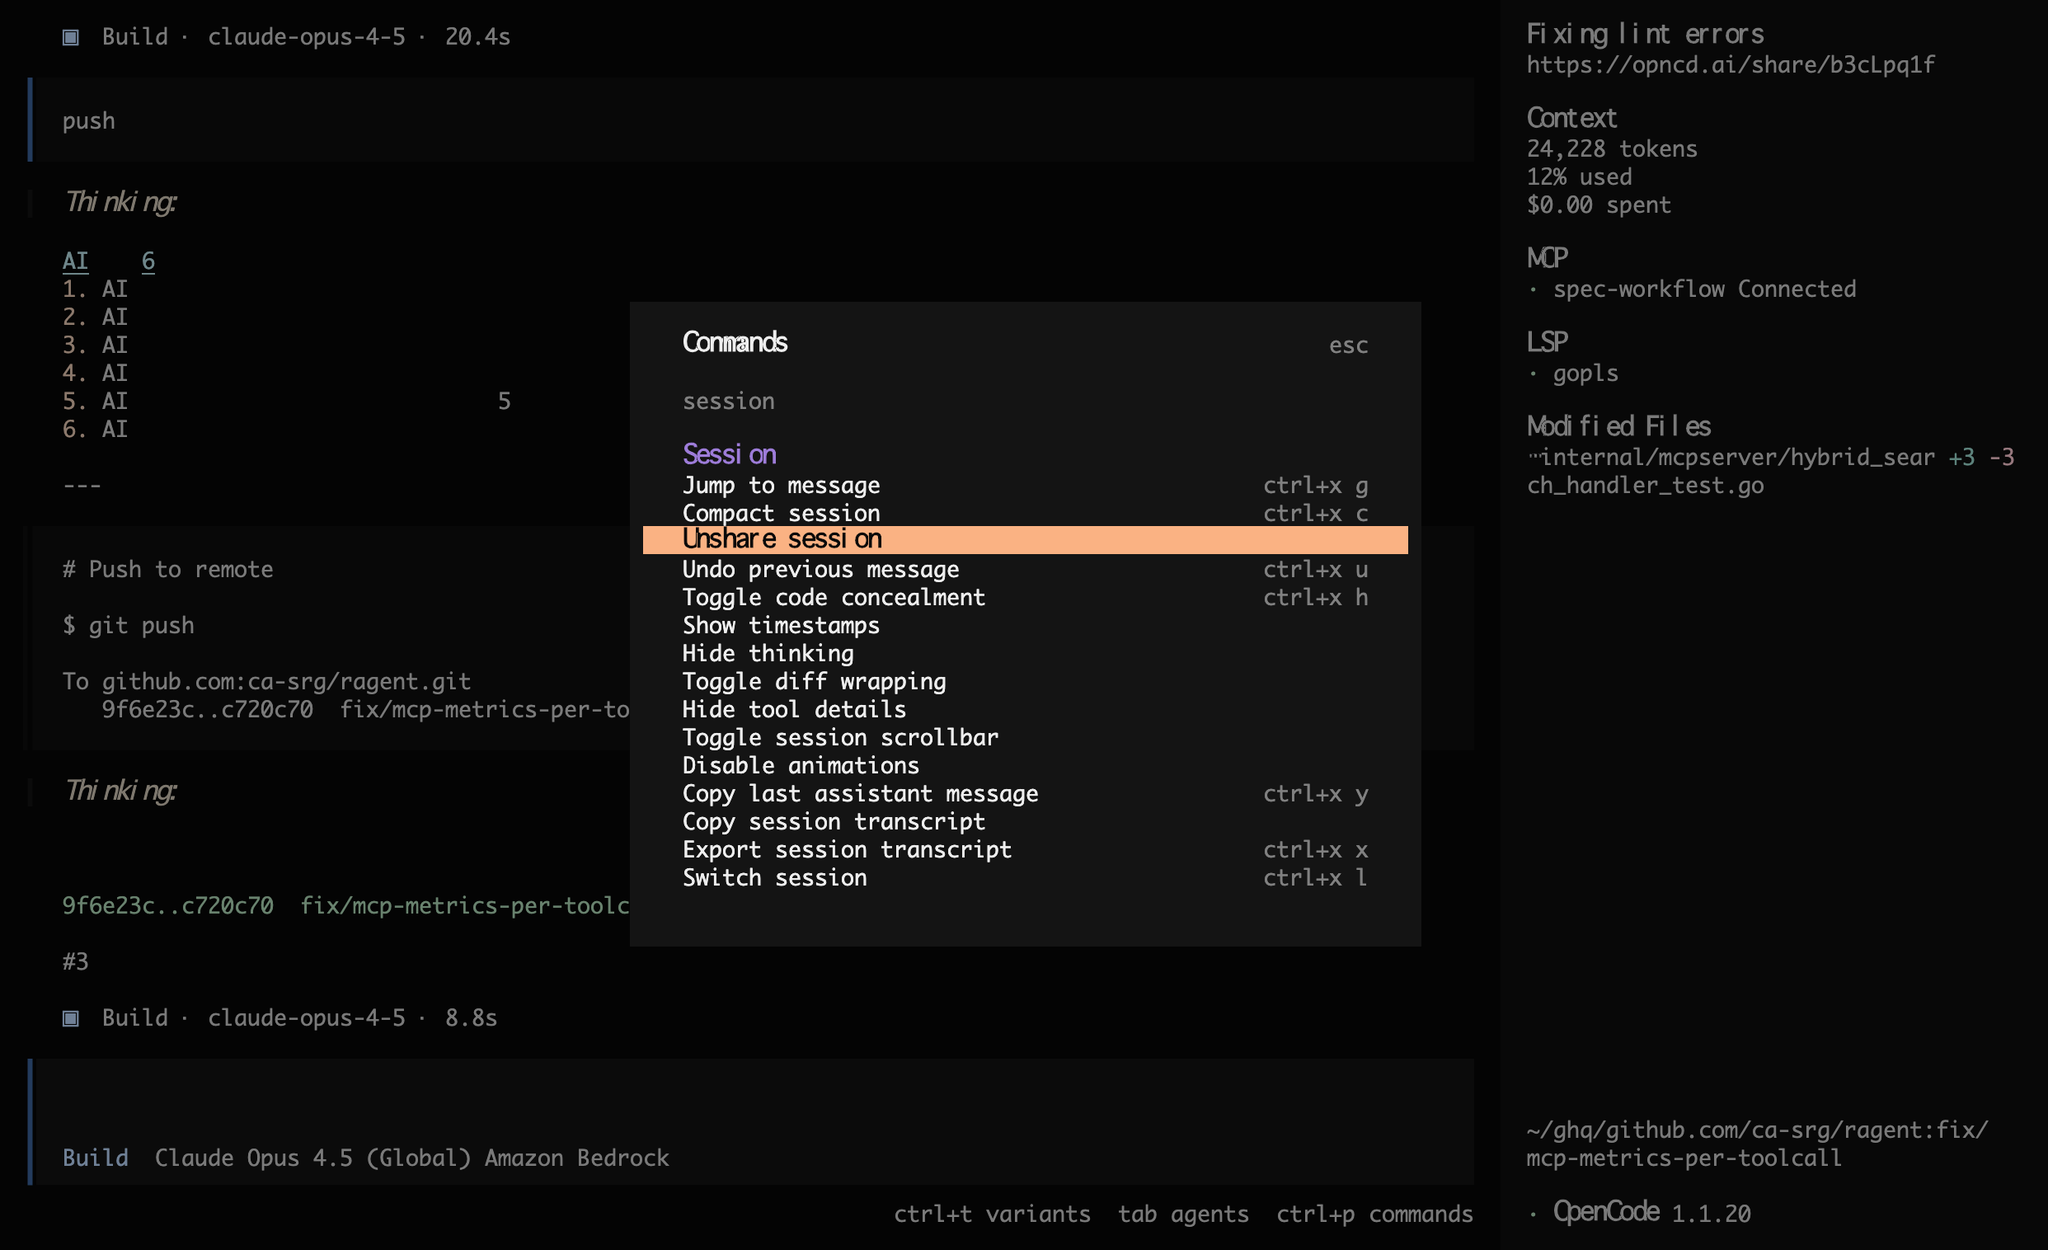
Task: Select Show timestamps command
Action: (781, 626)
